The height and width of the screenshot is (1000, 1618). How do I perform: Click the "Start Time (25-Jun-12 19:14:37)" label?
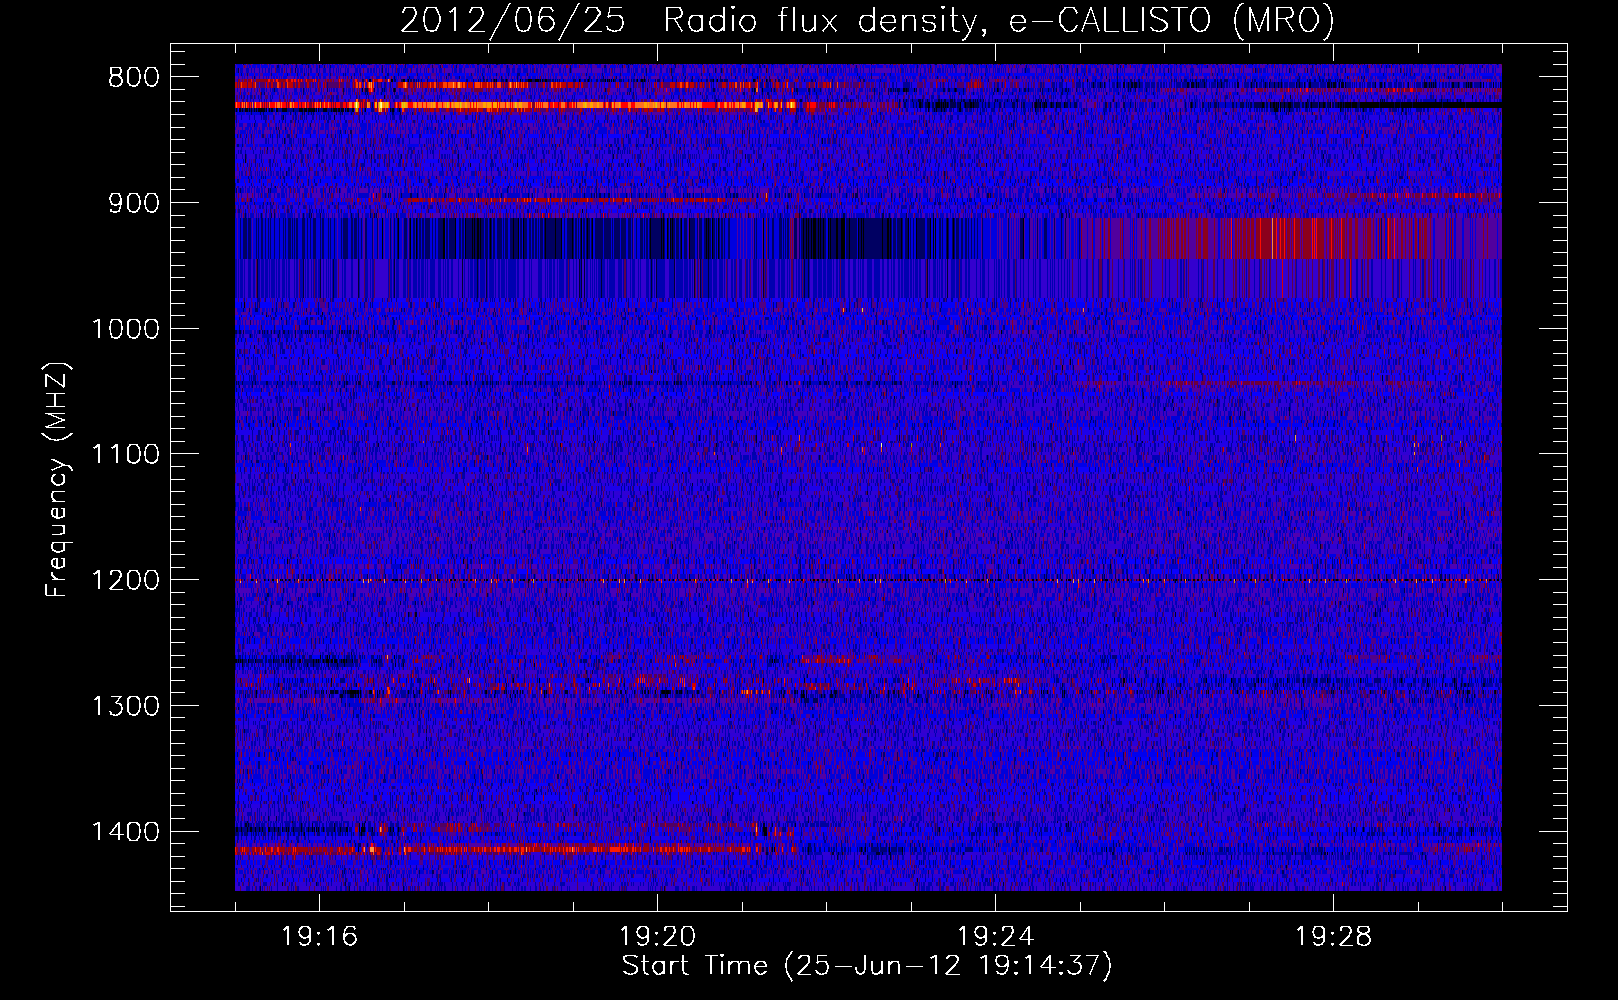pyautogui.click(x=867, y=966)
